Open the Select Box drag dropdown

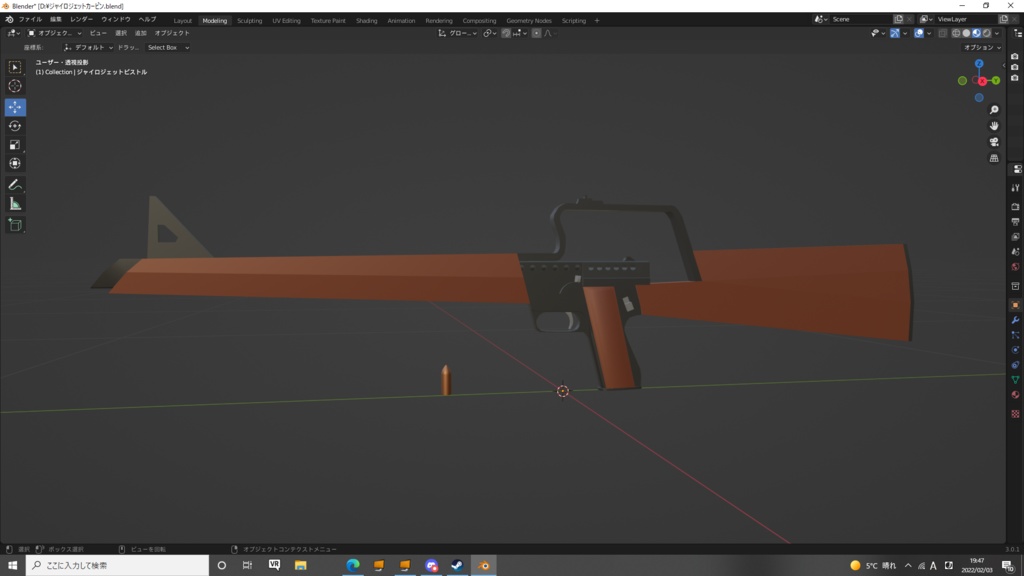pos(168,48)
